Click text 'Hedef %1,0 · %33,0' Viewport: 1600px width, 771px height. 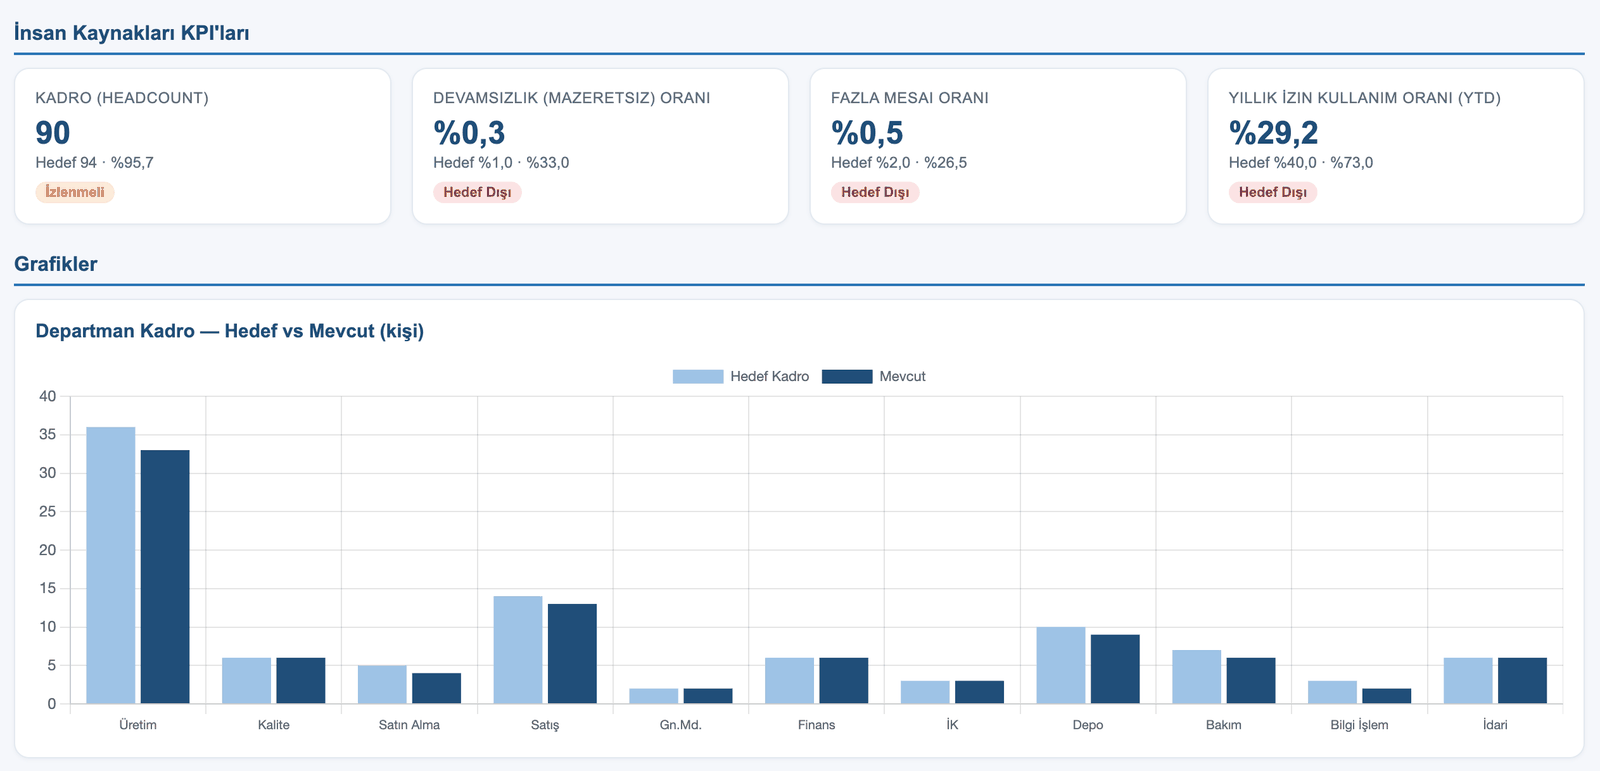tap(501, 162)
